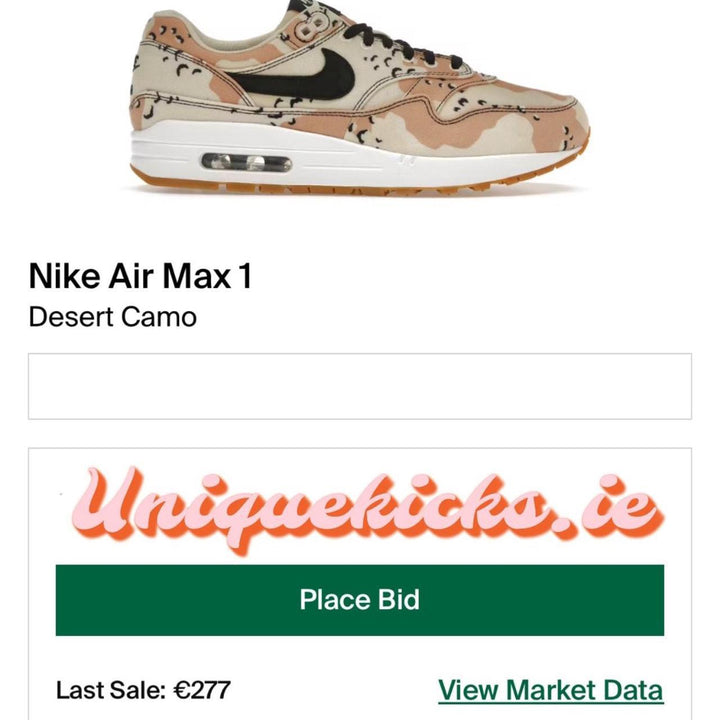Open the Desert Camo sneaker product image
This screenshot has height=720, width=720.
pos(360,98)
